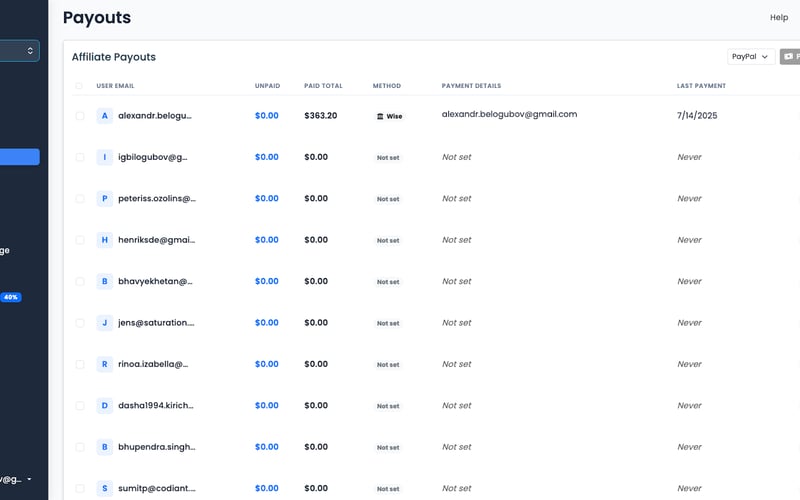Click the D avatar for dasha1994.kirich

(105, 406)
